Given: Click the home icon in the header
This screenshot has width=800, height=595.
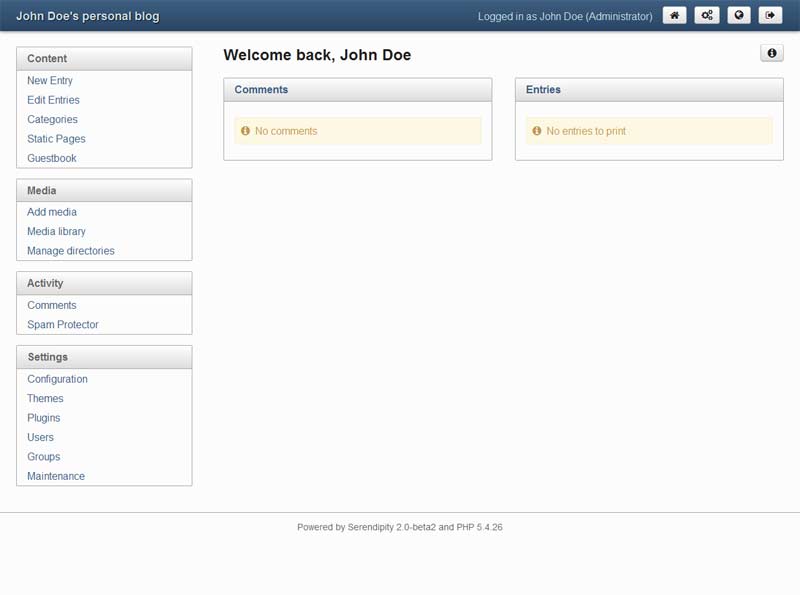Looking at the screenshot, I should click(x=675, y=15).
